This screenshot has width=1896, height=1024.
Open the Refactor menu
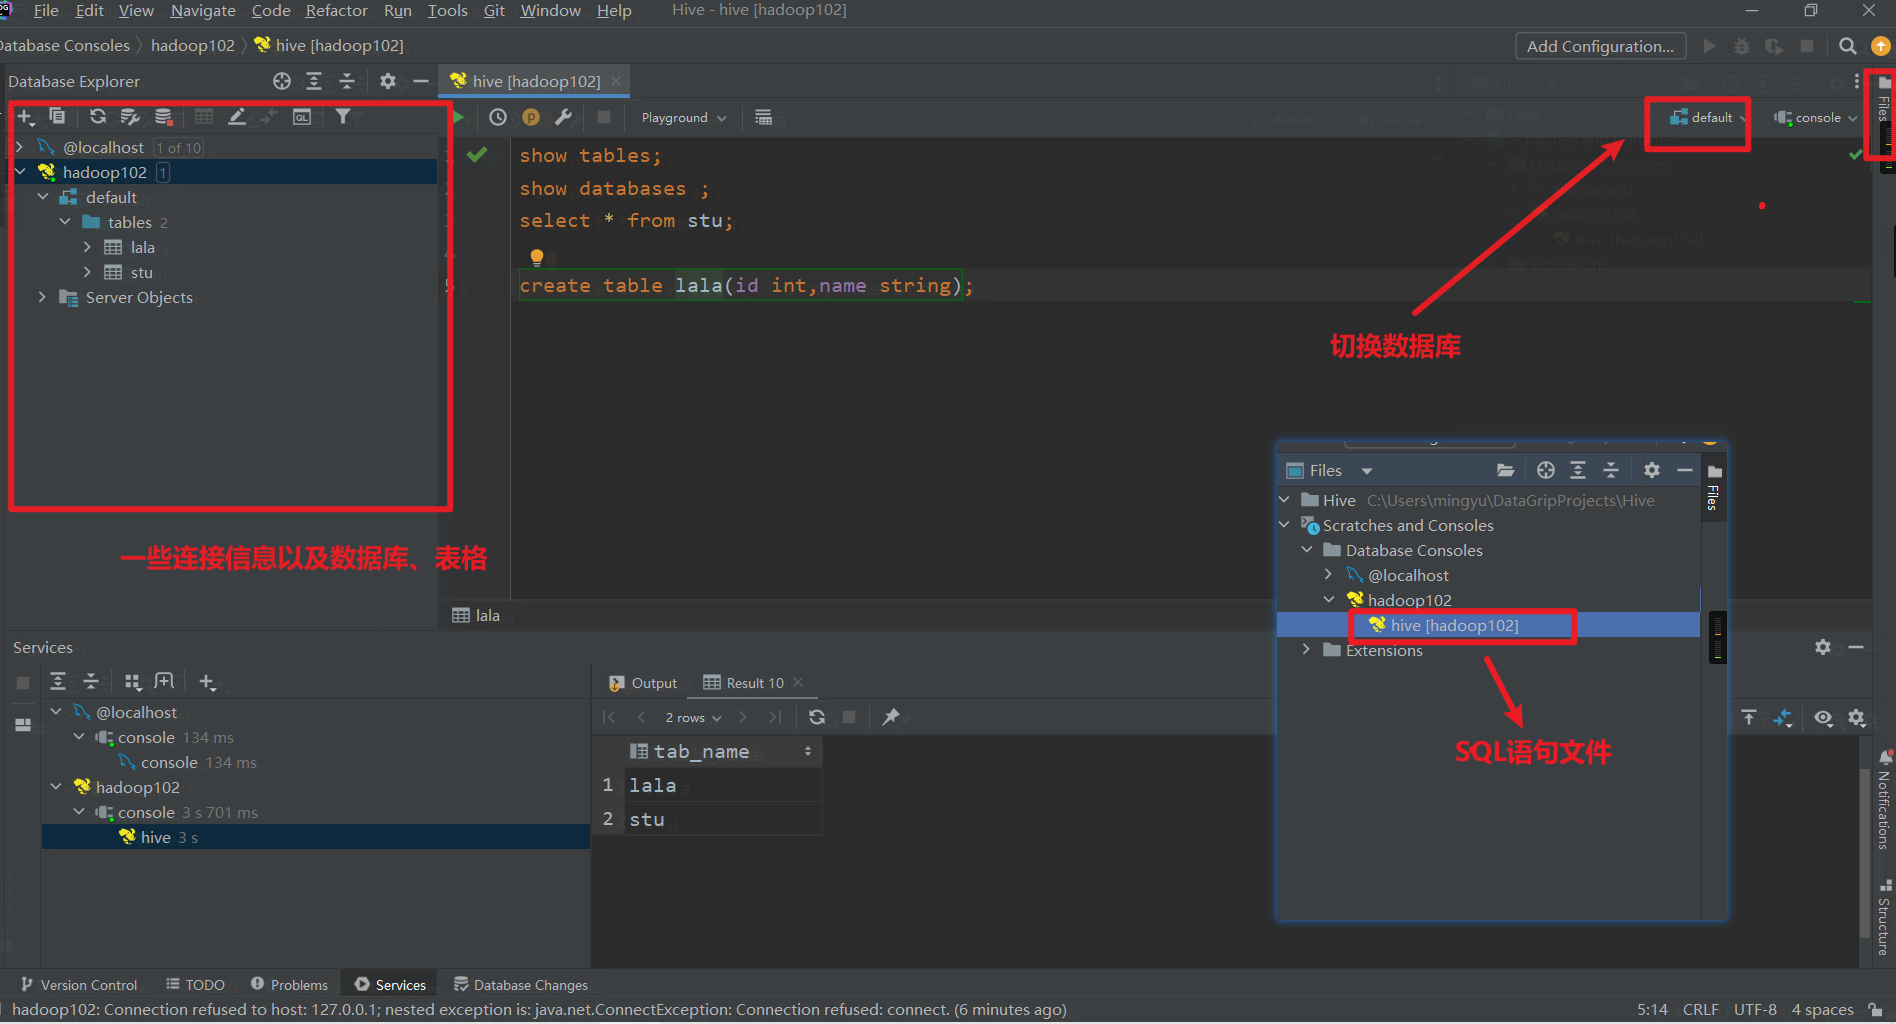(x=336, y=11)
